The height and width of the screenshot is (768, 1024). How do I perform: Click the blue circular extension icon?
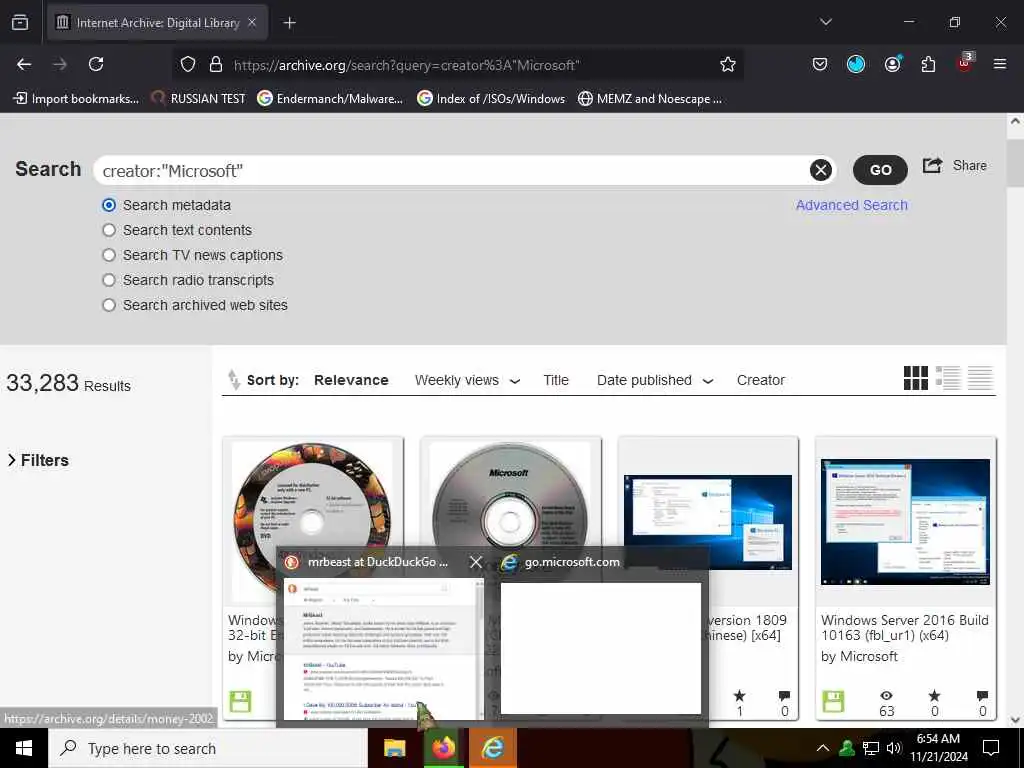click(856, 64)
